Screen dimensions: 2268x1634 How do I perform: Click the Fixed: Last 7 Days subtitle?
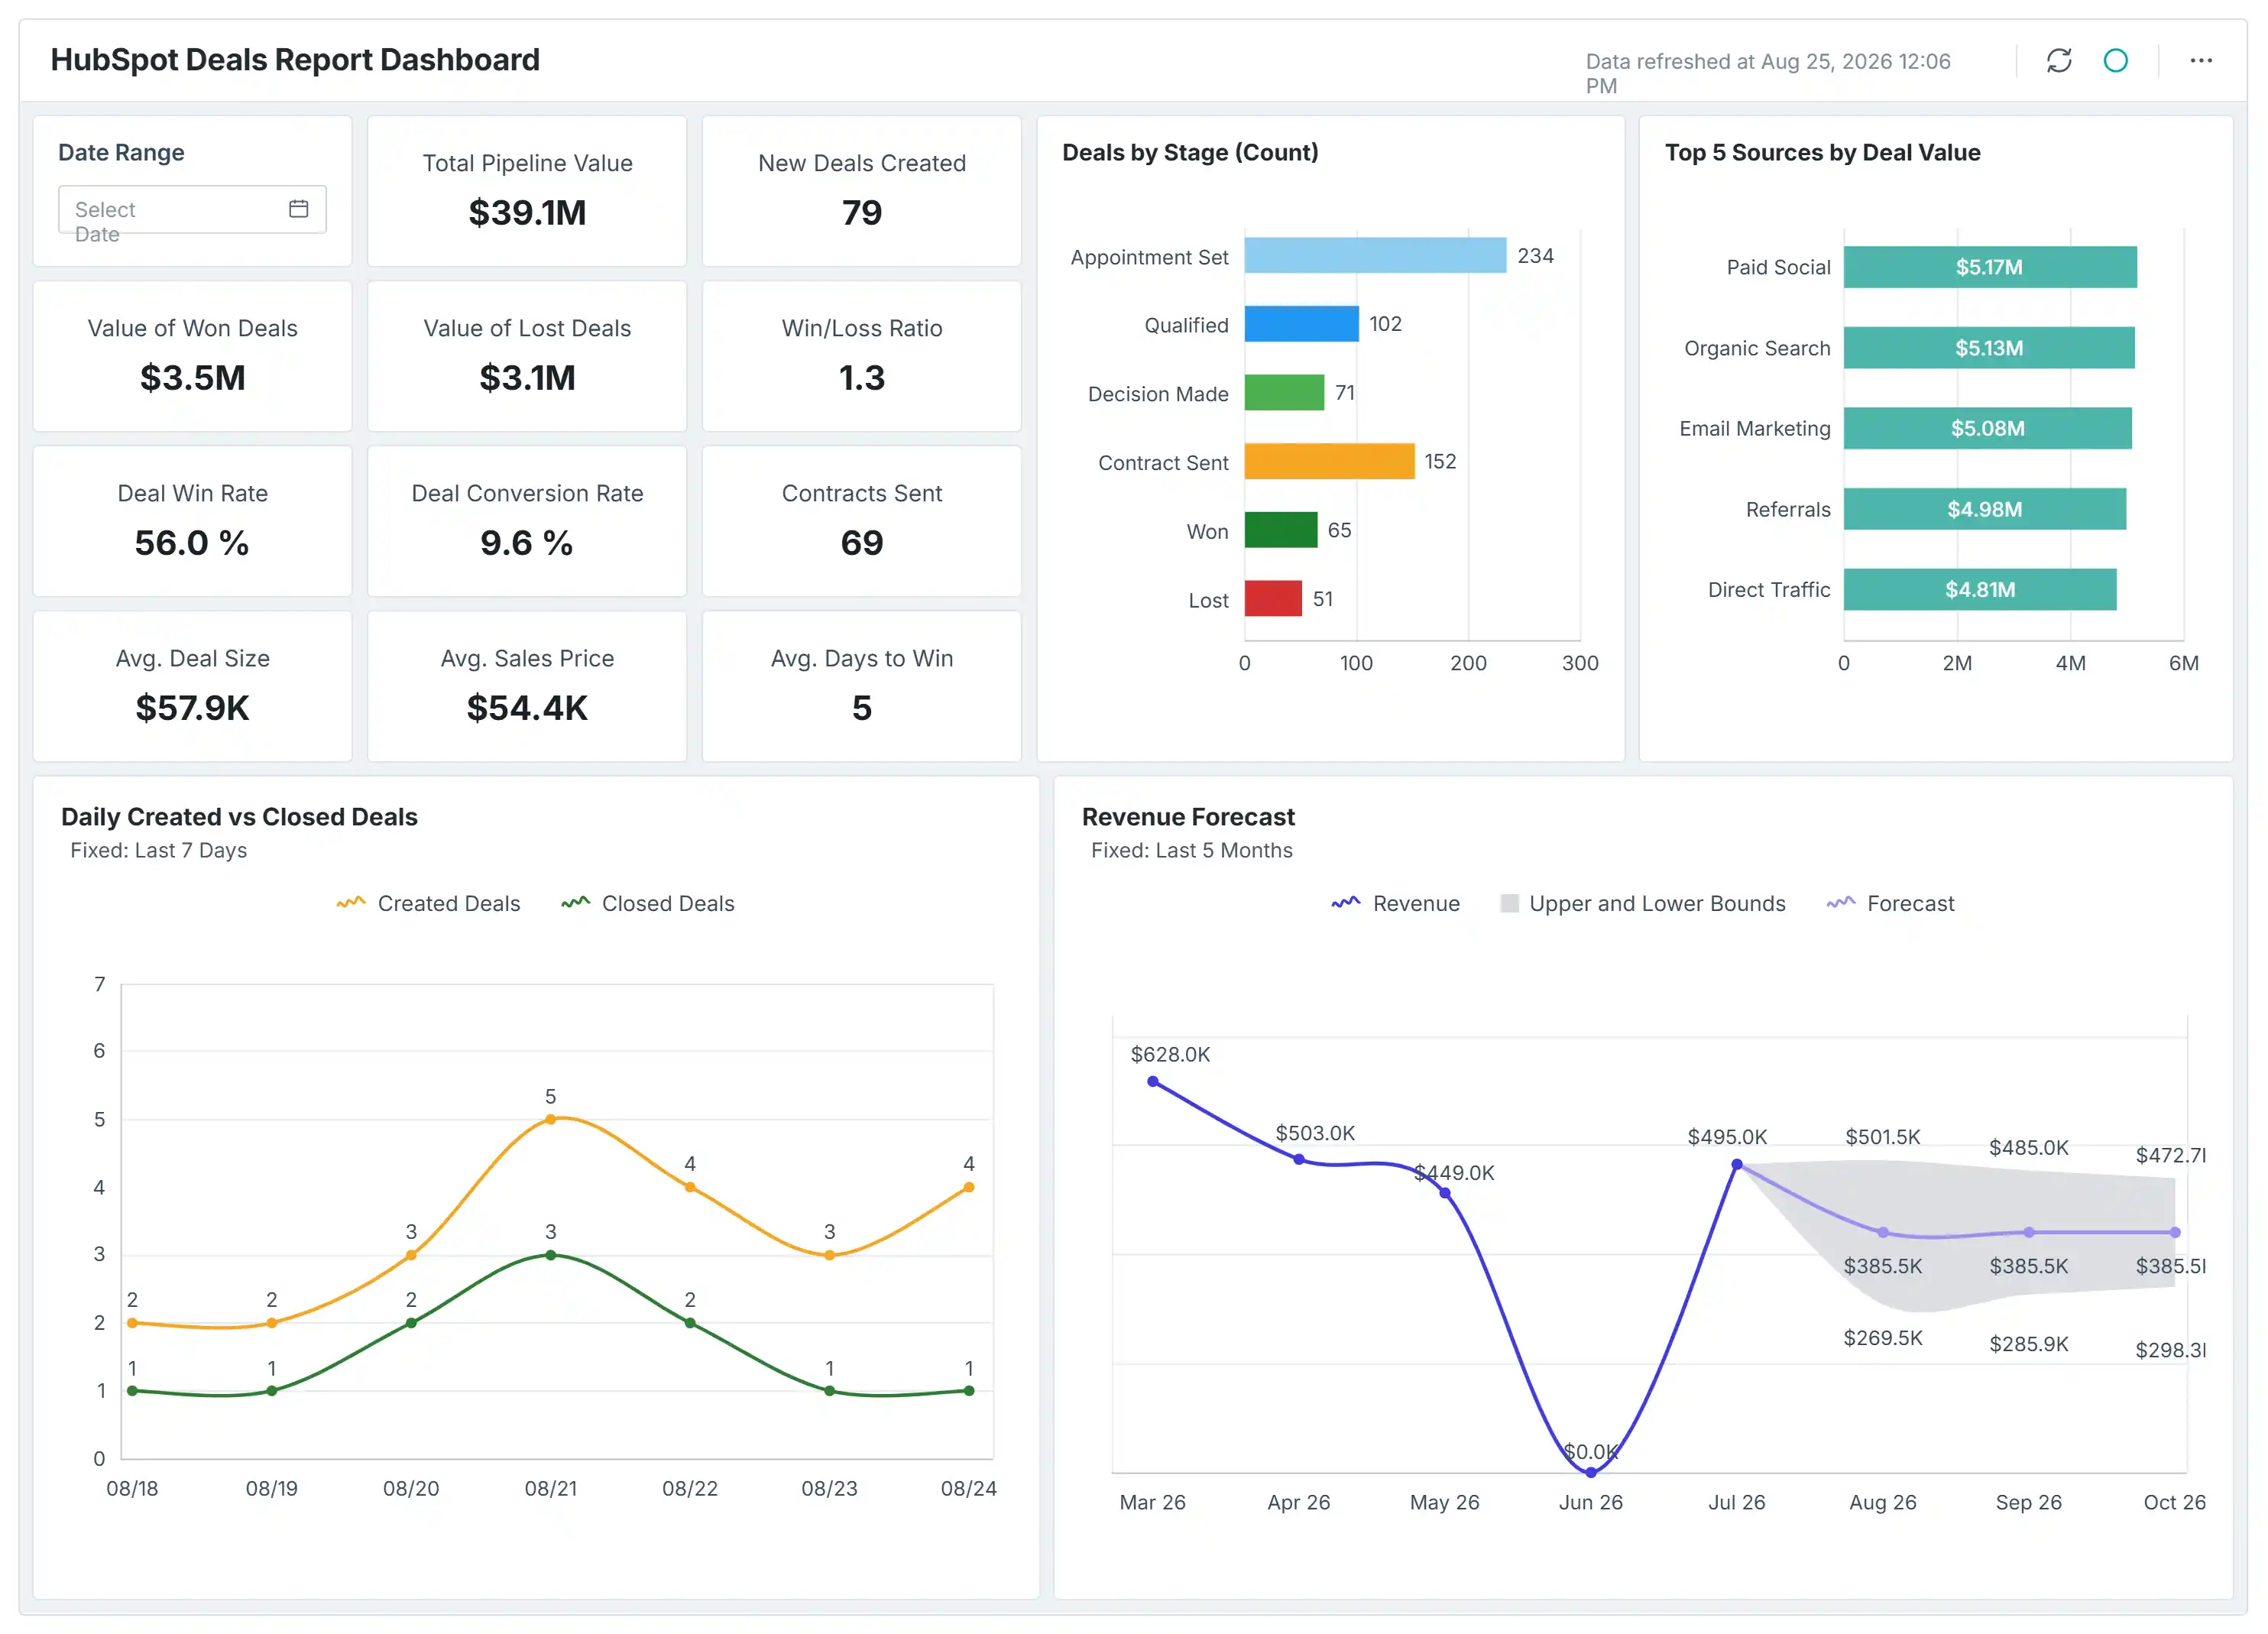point(158,851)
